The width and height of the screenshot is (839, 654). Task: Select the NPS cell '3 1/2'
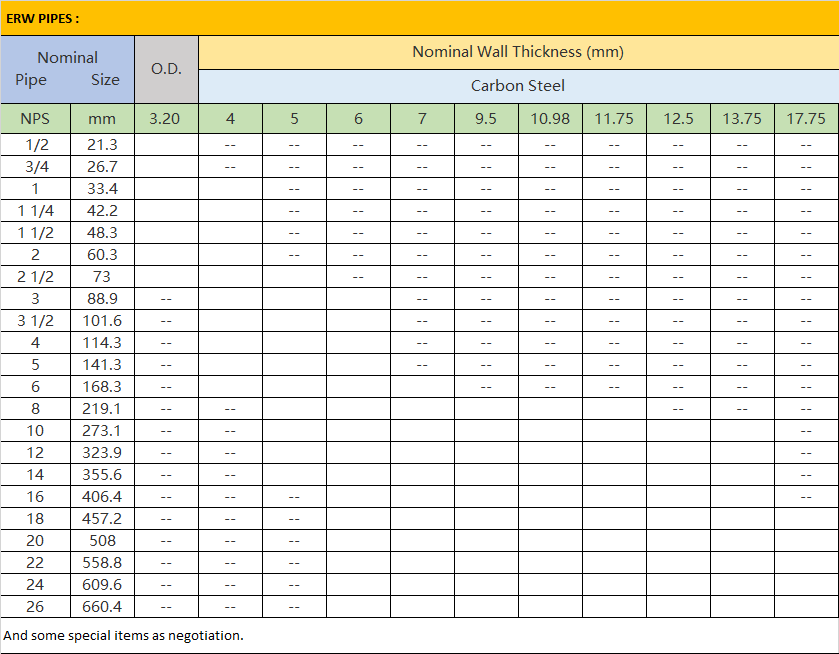(35, 321)
